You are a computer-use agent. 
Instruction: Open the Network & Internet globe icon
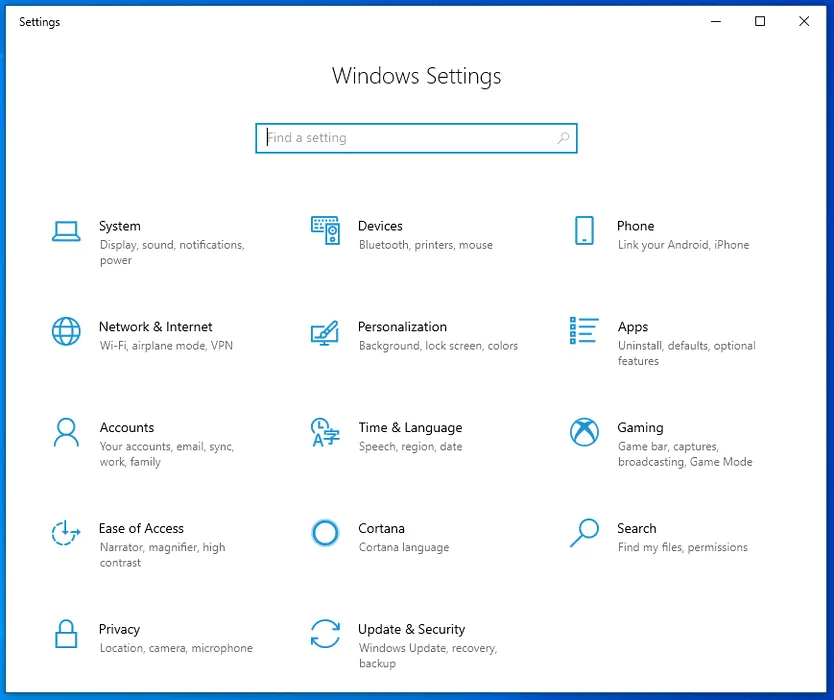point(66,331)
